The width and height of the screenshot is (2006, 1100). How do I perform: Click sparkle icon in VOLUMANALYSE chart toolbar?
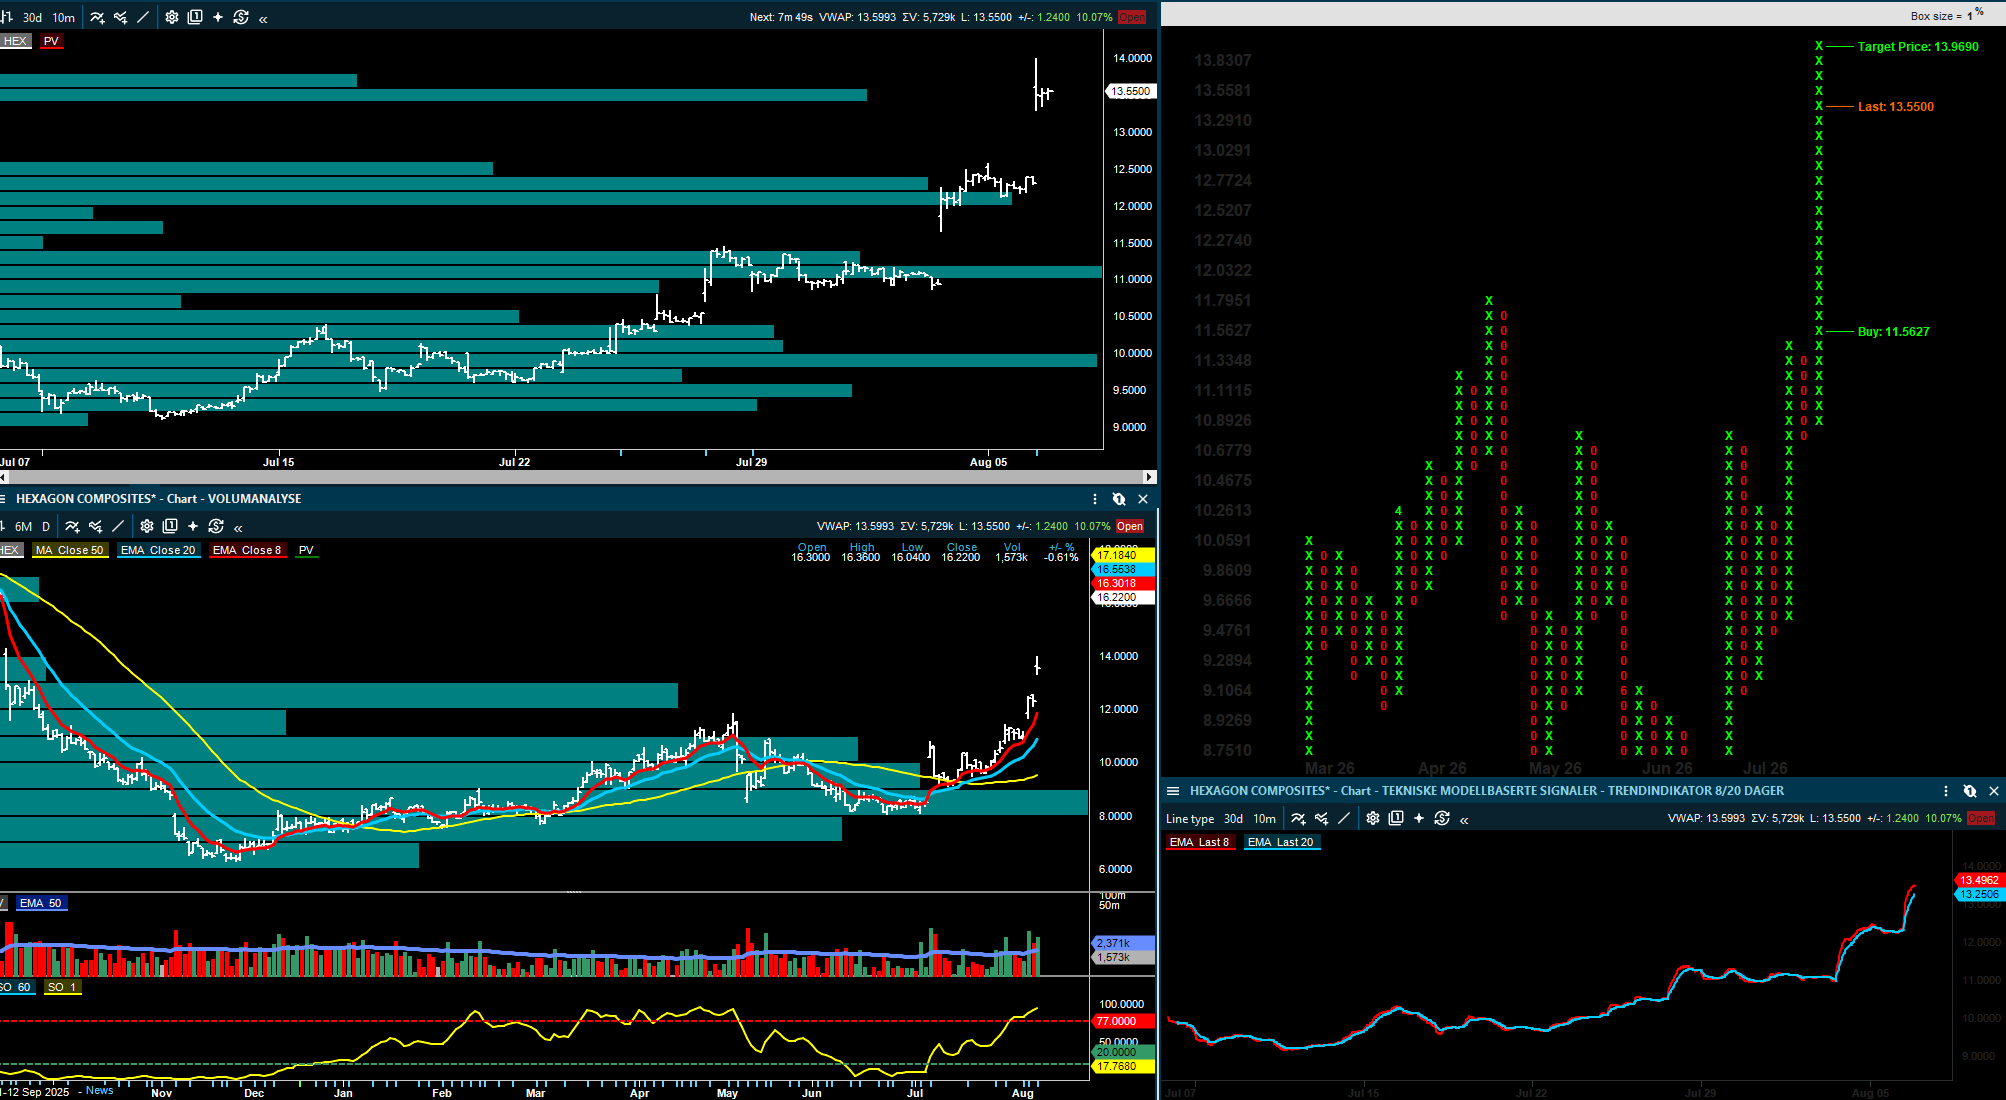point(193,526)
